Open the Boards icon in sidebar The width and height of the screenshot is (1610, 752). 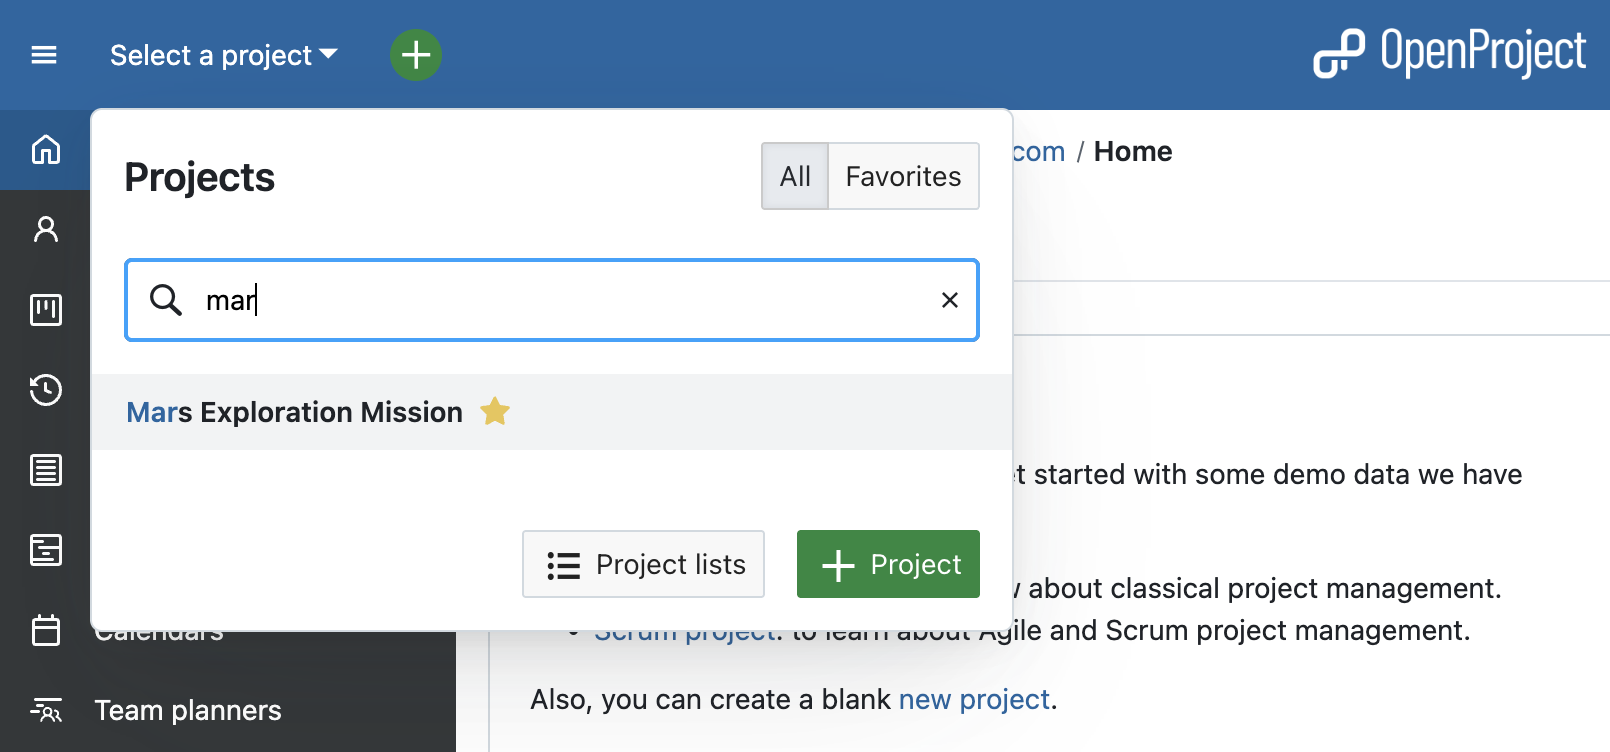[x=46, y=310]
